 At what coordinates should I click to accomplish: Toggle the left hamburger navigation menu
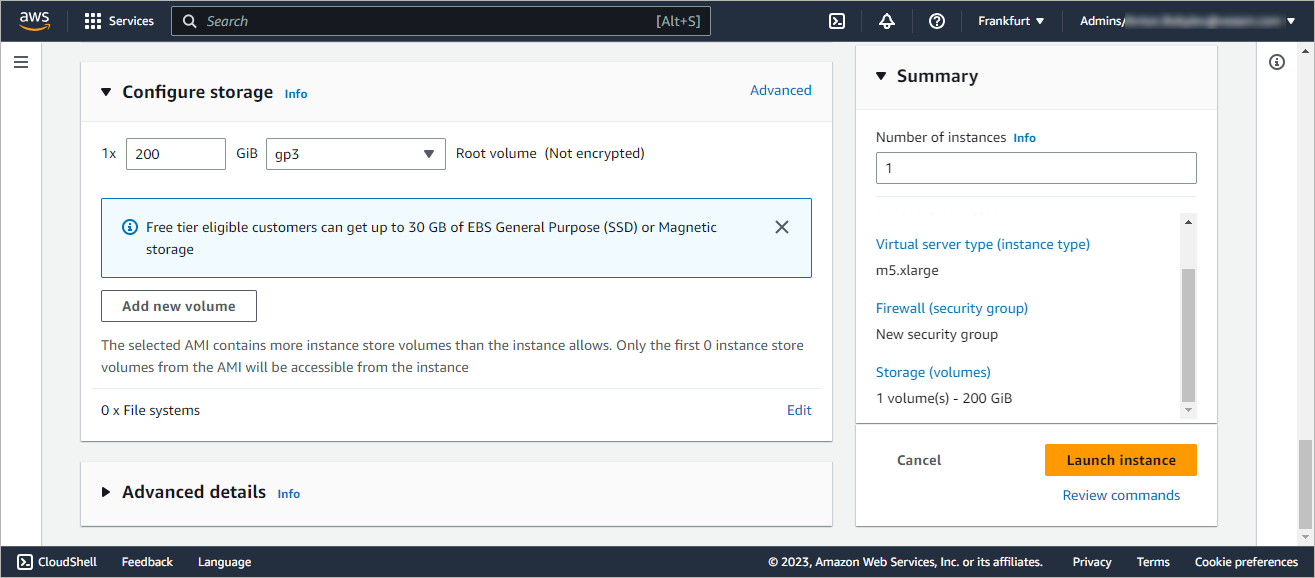coord(21,62)
